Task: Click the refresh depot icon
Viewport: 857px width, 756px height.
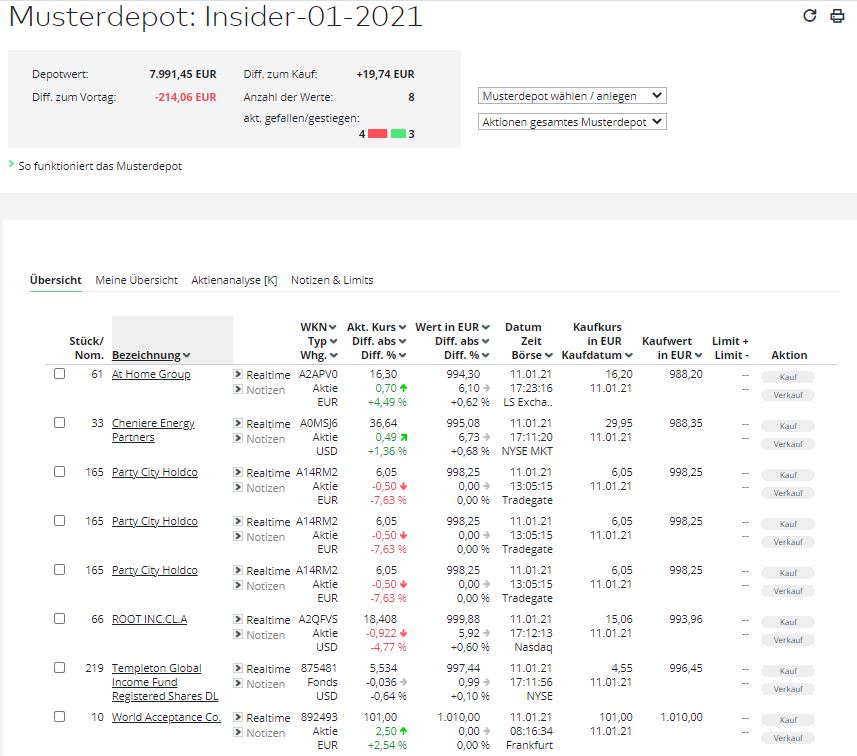Action: click(809, 15)
